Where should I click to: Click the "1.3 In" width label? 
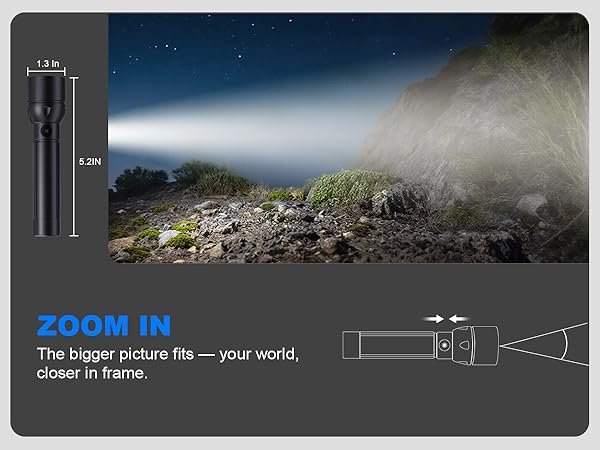tap(48, 64)
